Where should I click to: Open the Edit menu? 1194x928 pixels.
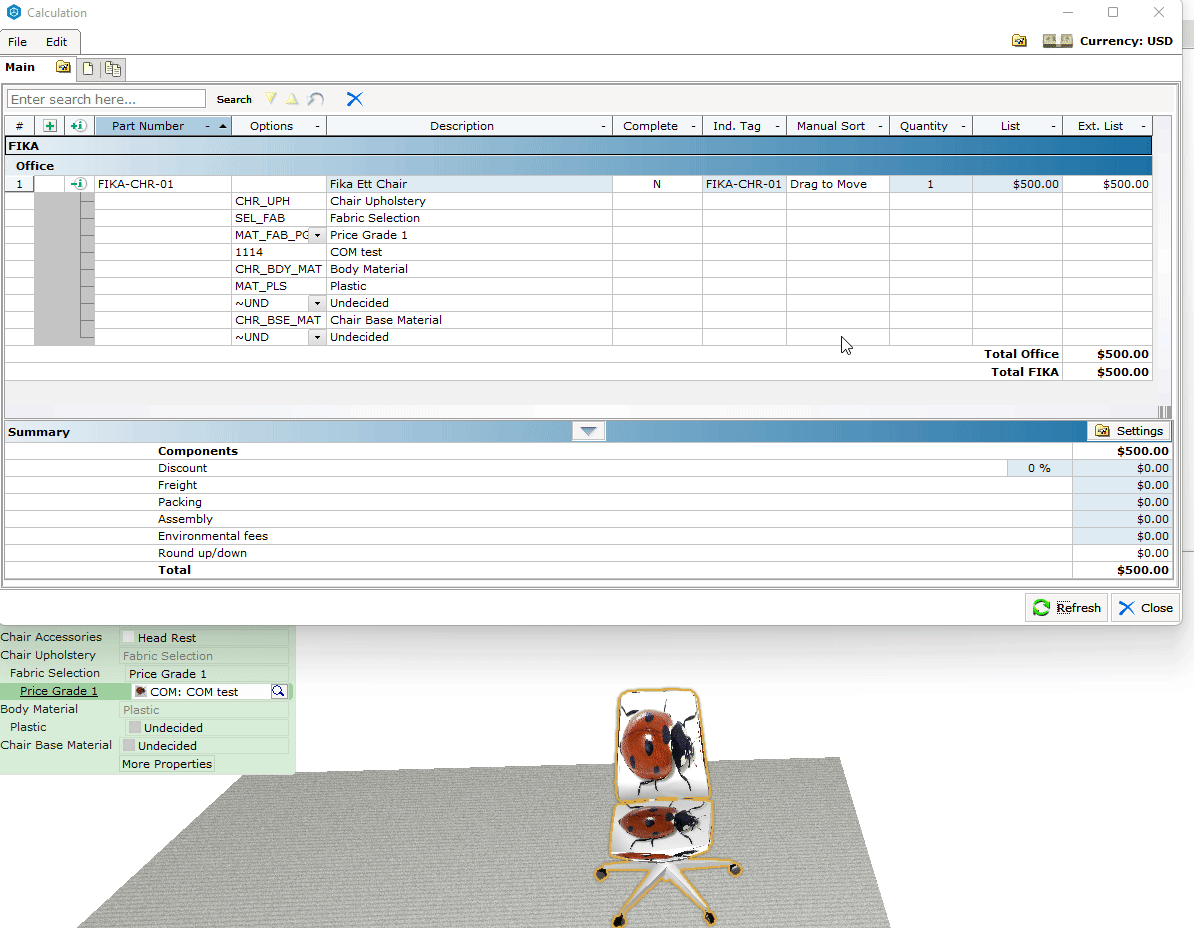(x=56, y=42)
